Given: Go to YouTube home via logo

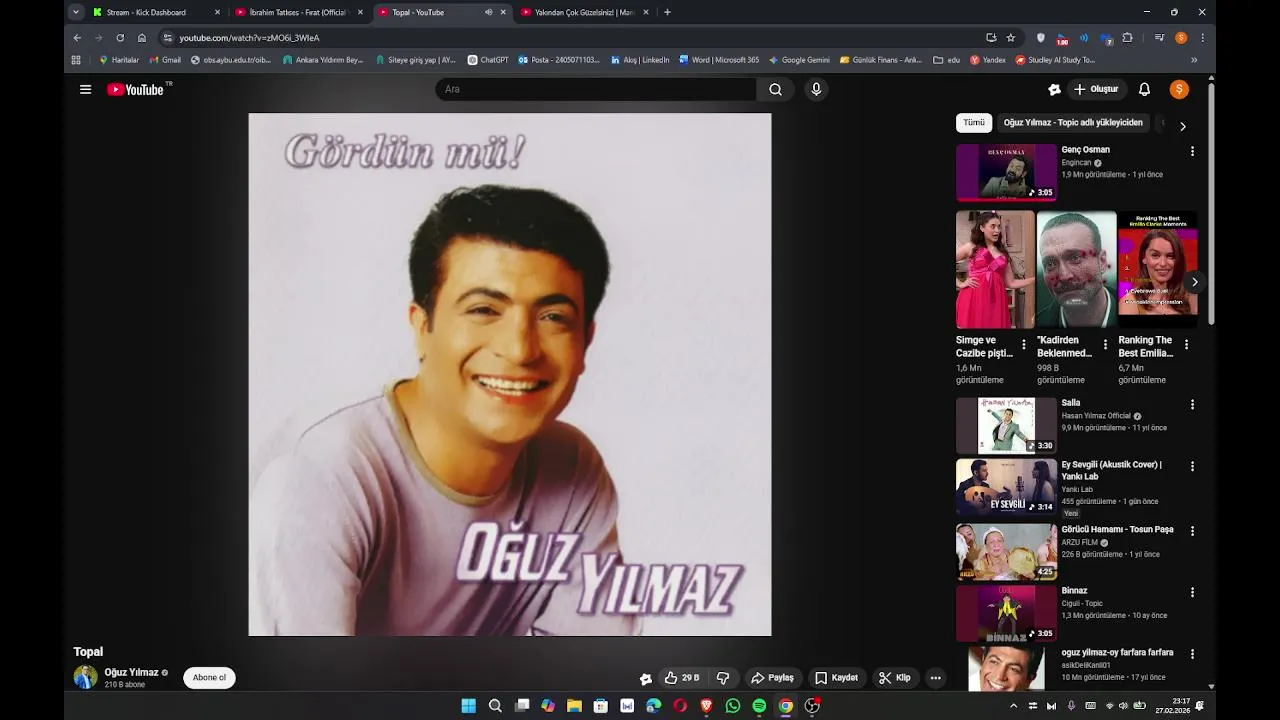Looking at the screenshot, I should coord(137,89).
